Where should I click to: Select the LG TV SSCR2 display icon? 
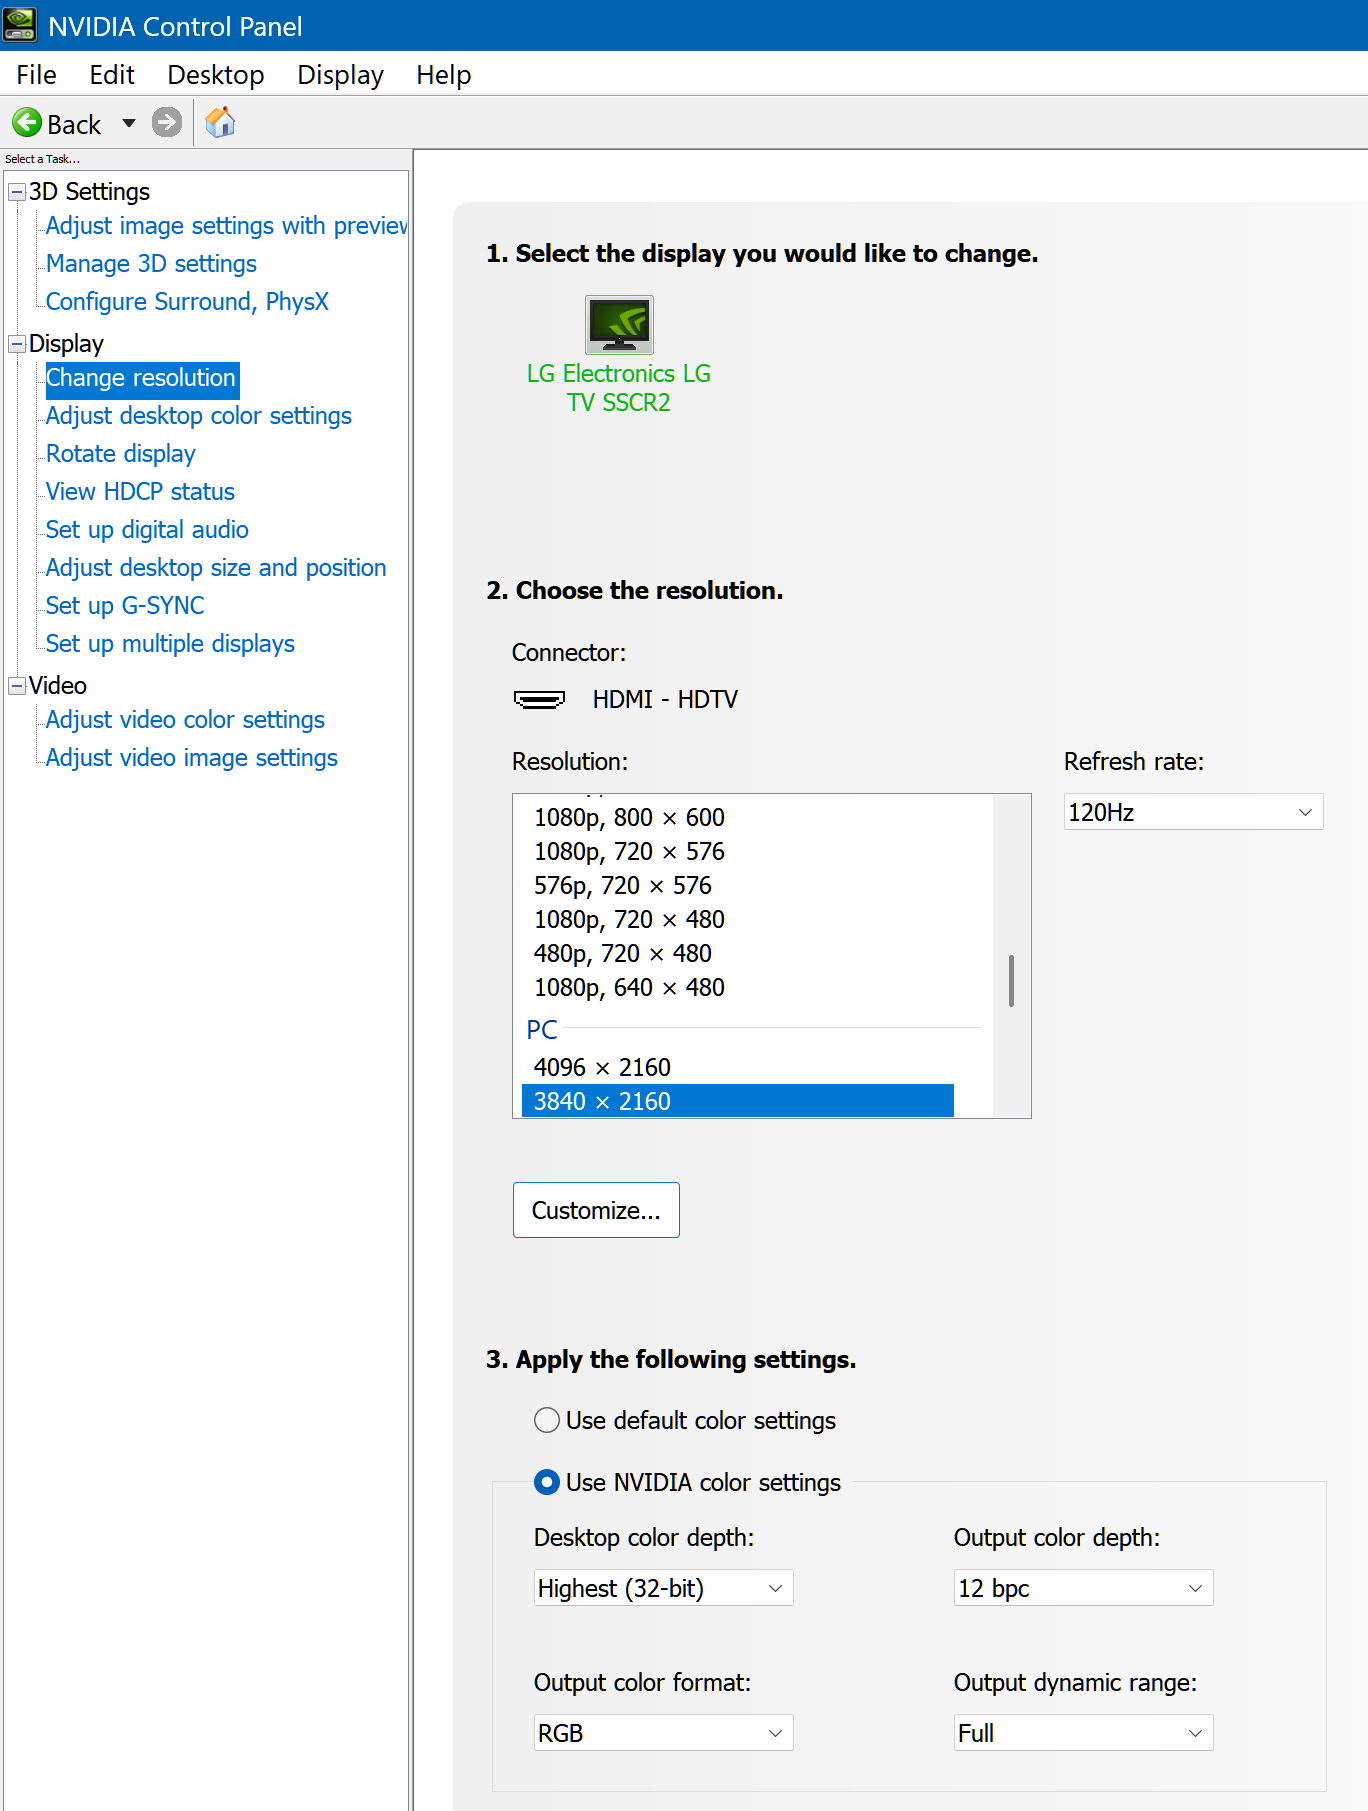619,325
